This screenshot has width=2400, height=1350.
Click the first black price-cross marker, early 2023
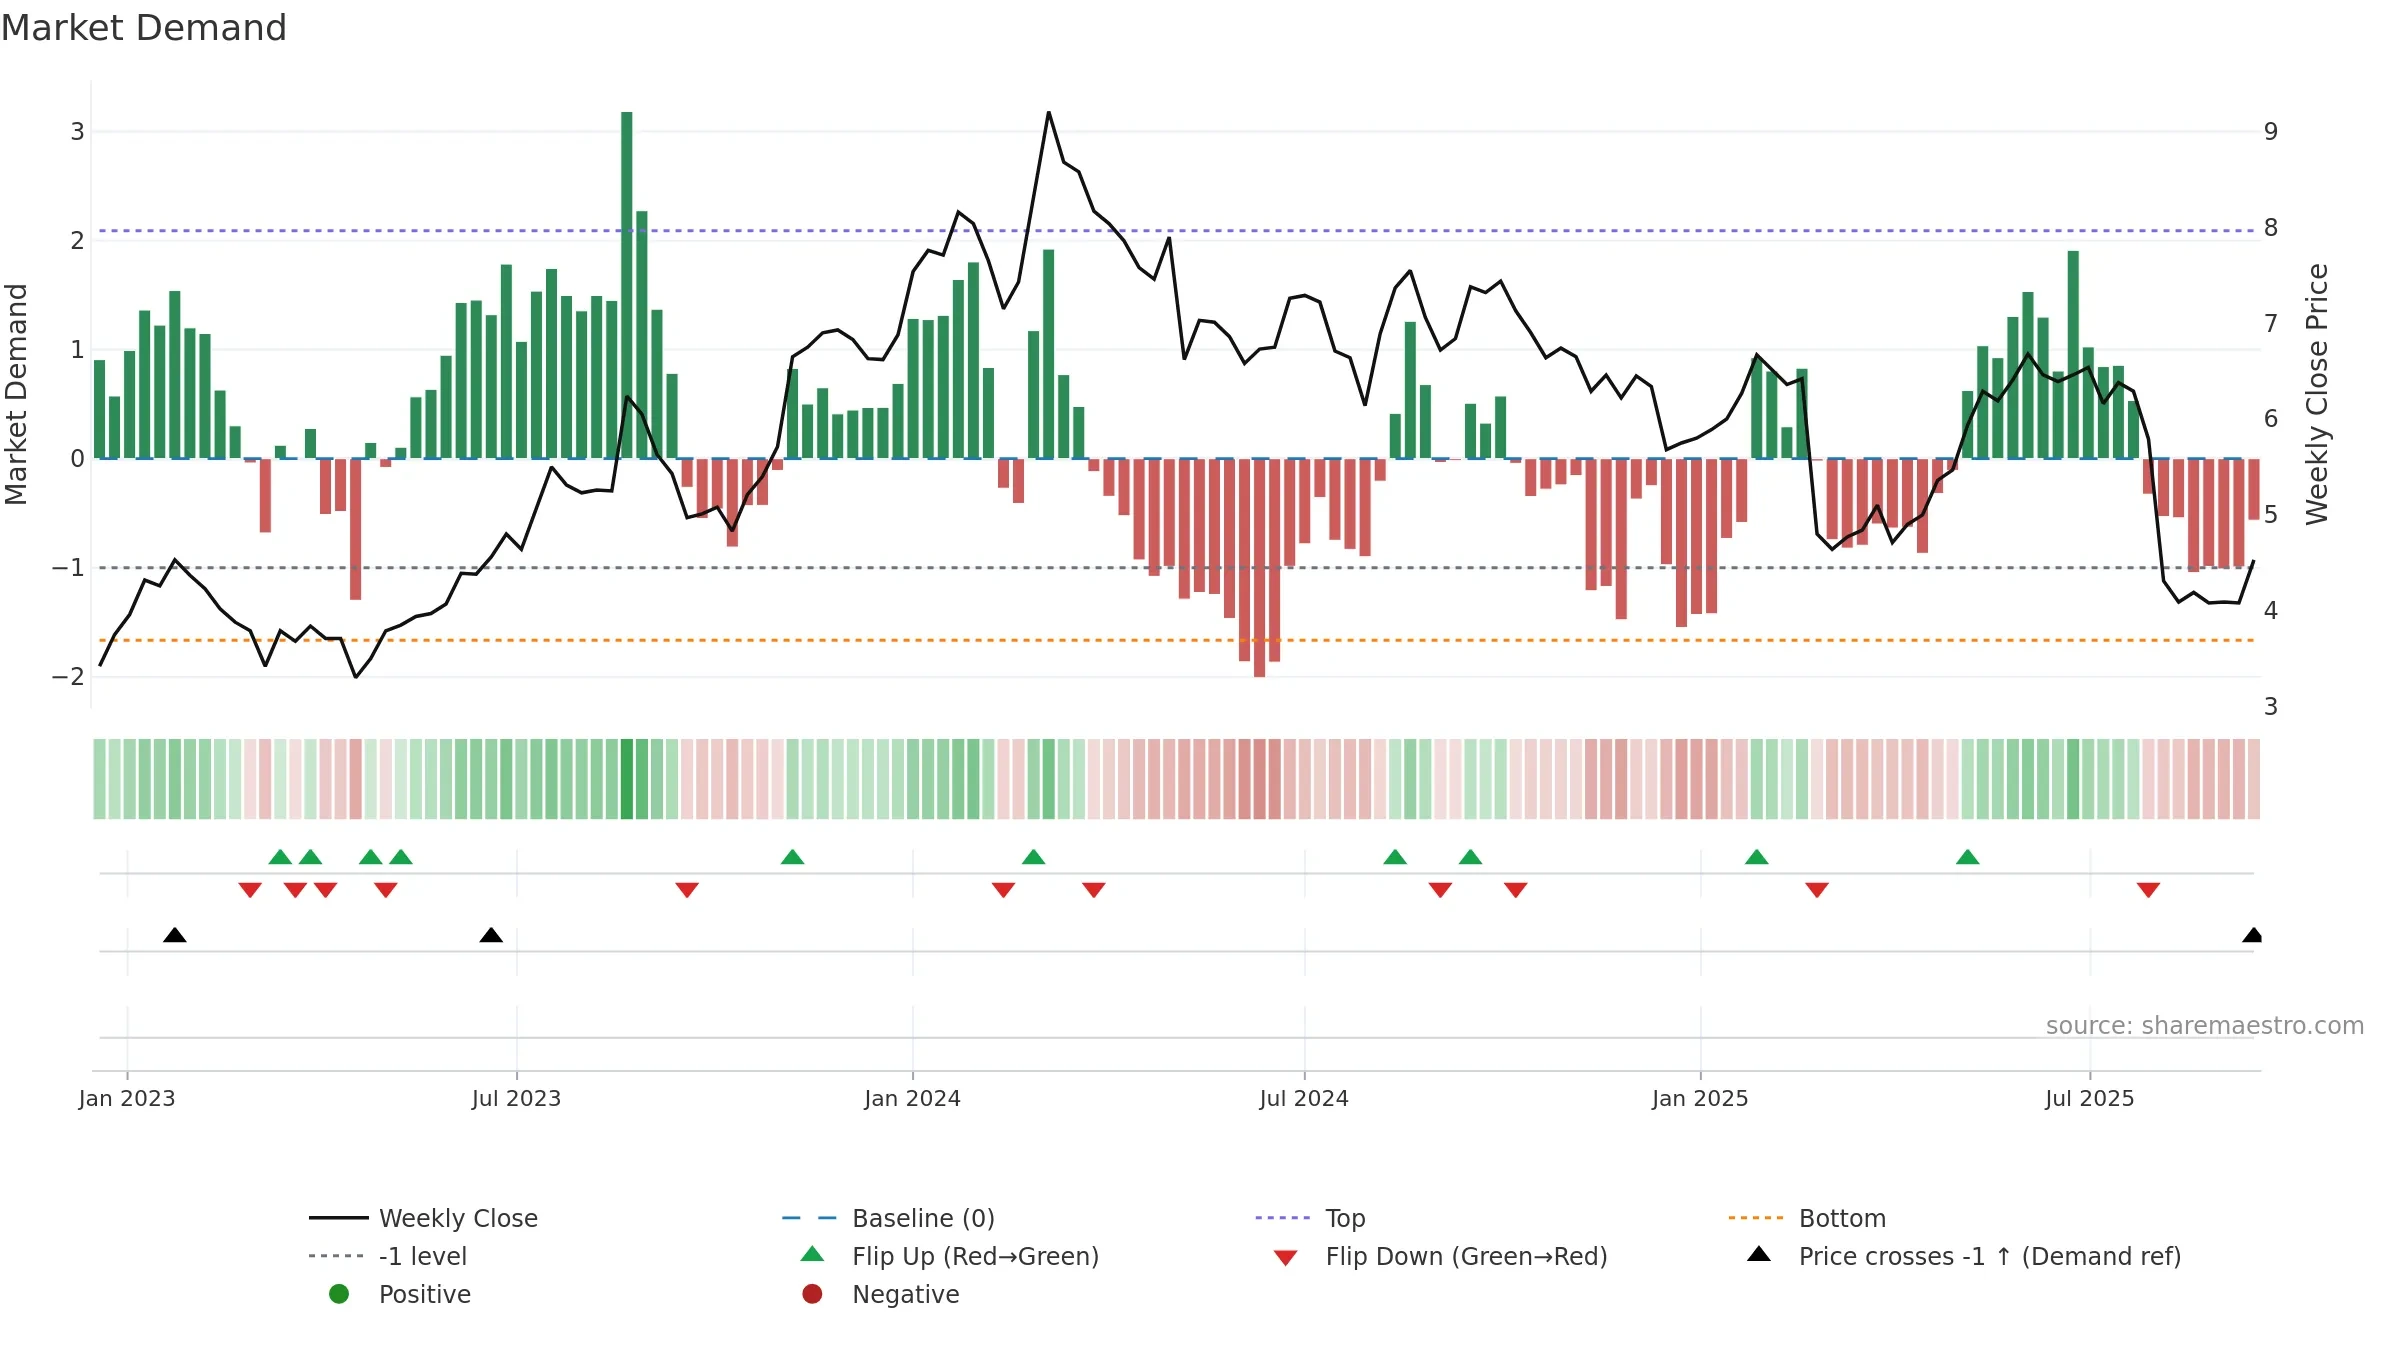click(x=175, y=935)
